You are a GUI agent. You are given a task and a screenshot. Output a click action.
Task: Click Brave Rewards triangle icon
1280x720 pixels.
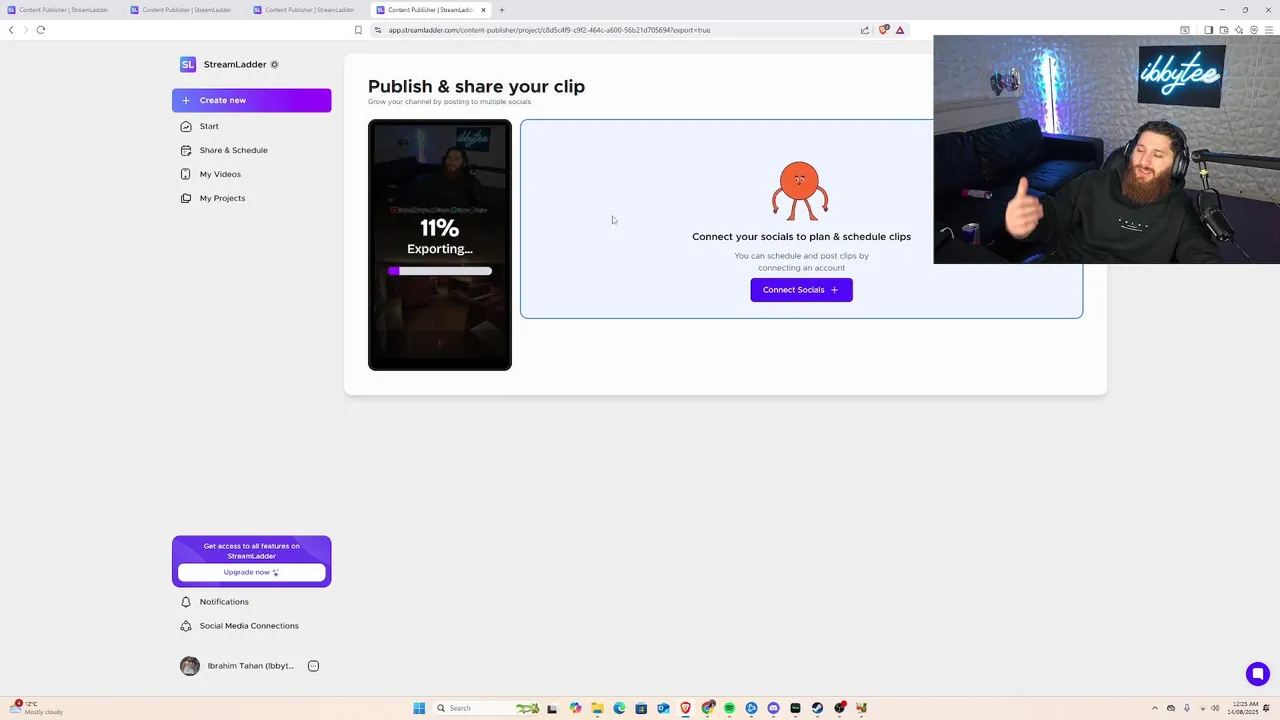click(x=900, y=30)
